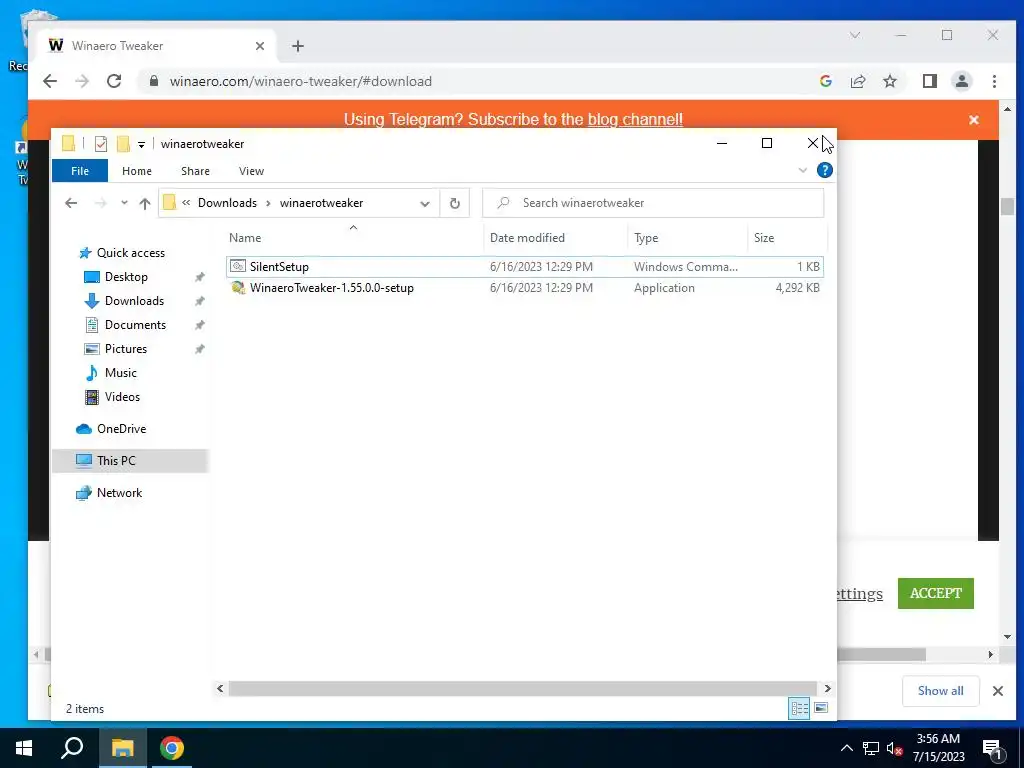The height and width of the screenshot is (768, 1024).
Task: Open Windows Start menu
Action: [x=24, y=748]
